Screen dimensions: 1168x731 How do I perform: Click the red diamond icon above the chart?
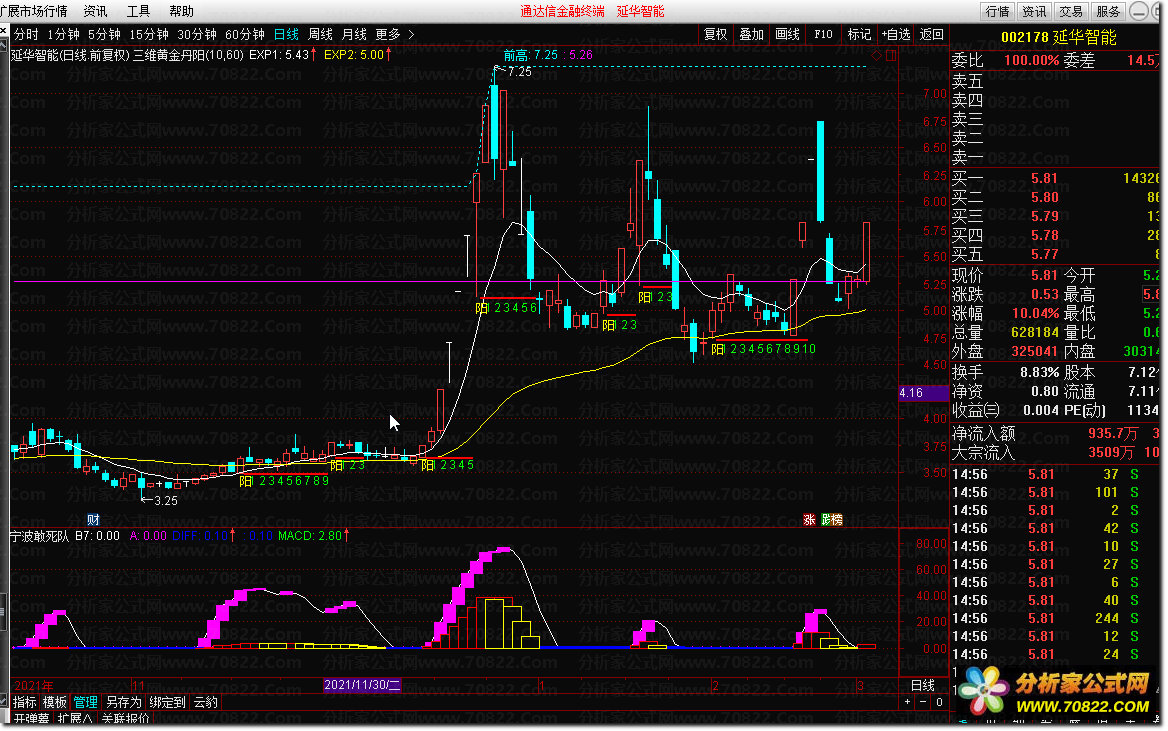(877, 55)
